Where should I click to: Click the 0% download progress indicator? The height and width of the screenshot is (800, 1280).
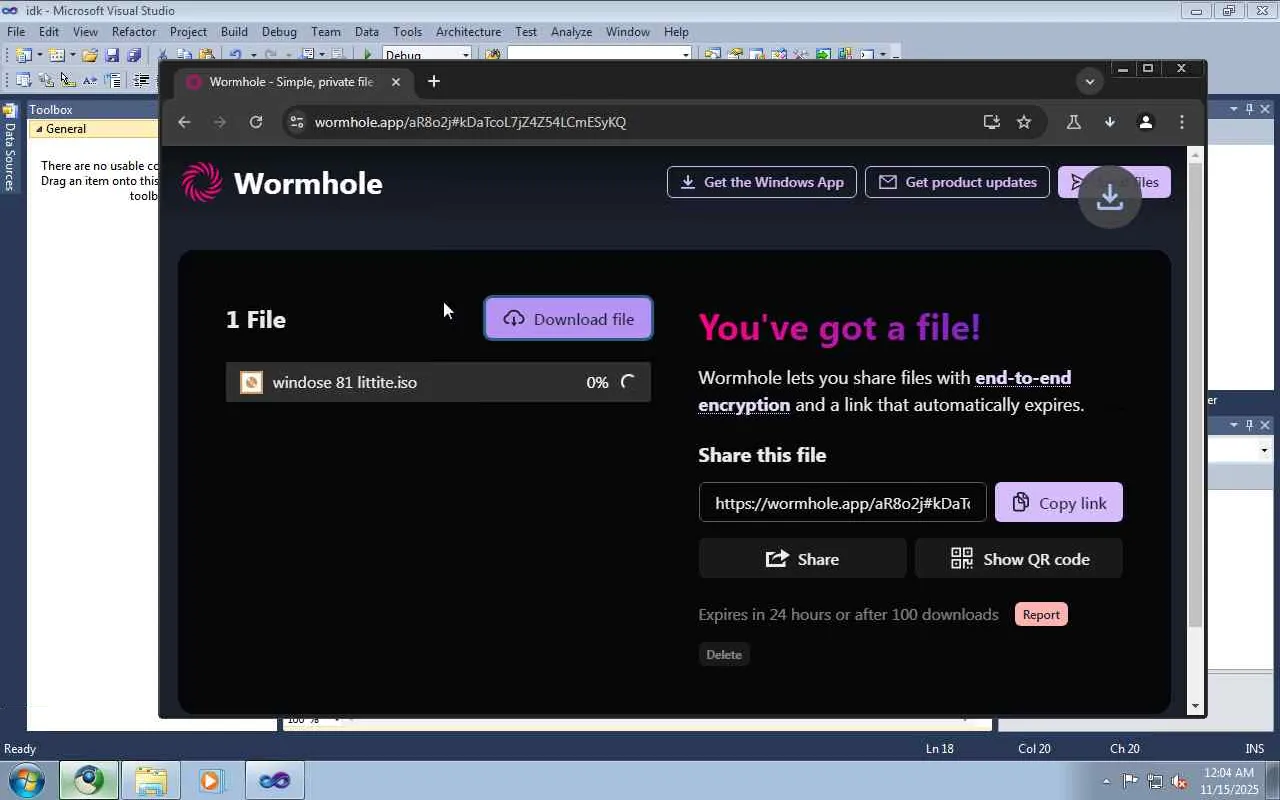[x=597, y=382]
